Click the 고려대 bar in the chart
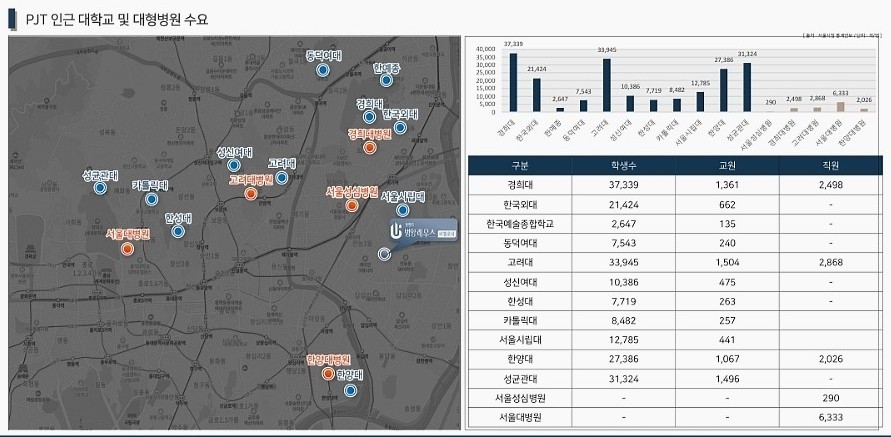Image resolution: width=891 pixels, height=437 pixels. (x=607, y=85)
